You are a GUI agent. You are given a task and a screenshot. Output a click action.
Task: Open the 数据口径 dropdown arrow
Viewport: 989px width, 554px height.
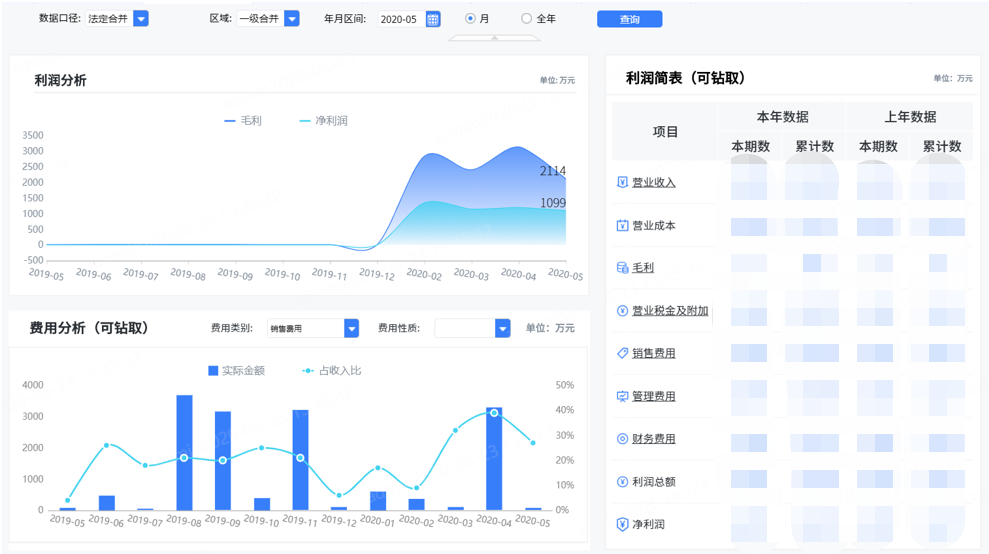pos(141,19)
